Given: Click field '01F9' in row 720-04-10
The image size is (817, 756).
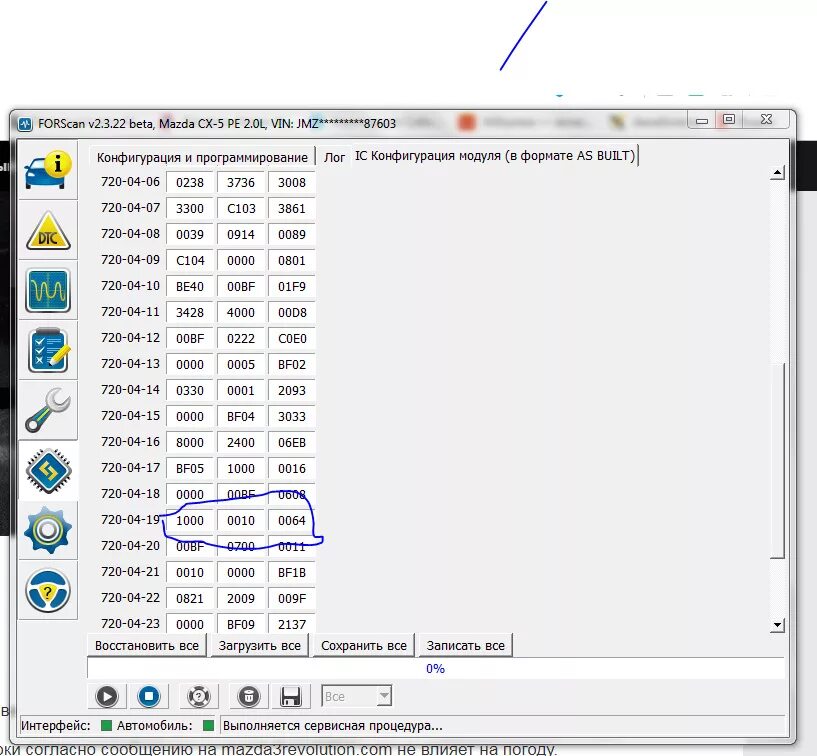Looking at the screenshot, I should pyautogui.click(x=292, y=287).
